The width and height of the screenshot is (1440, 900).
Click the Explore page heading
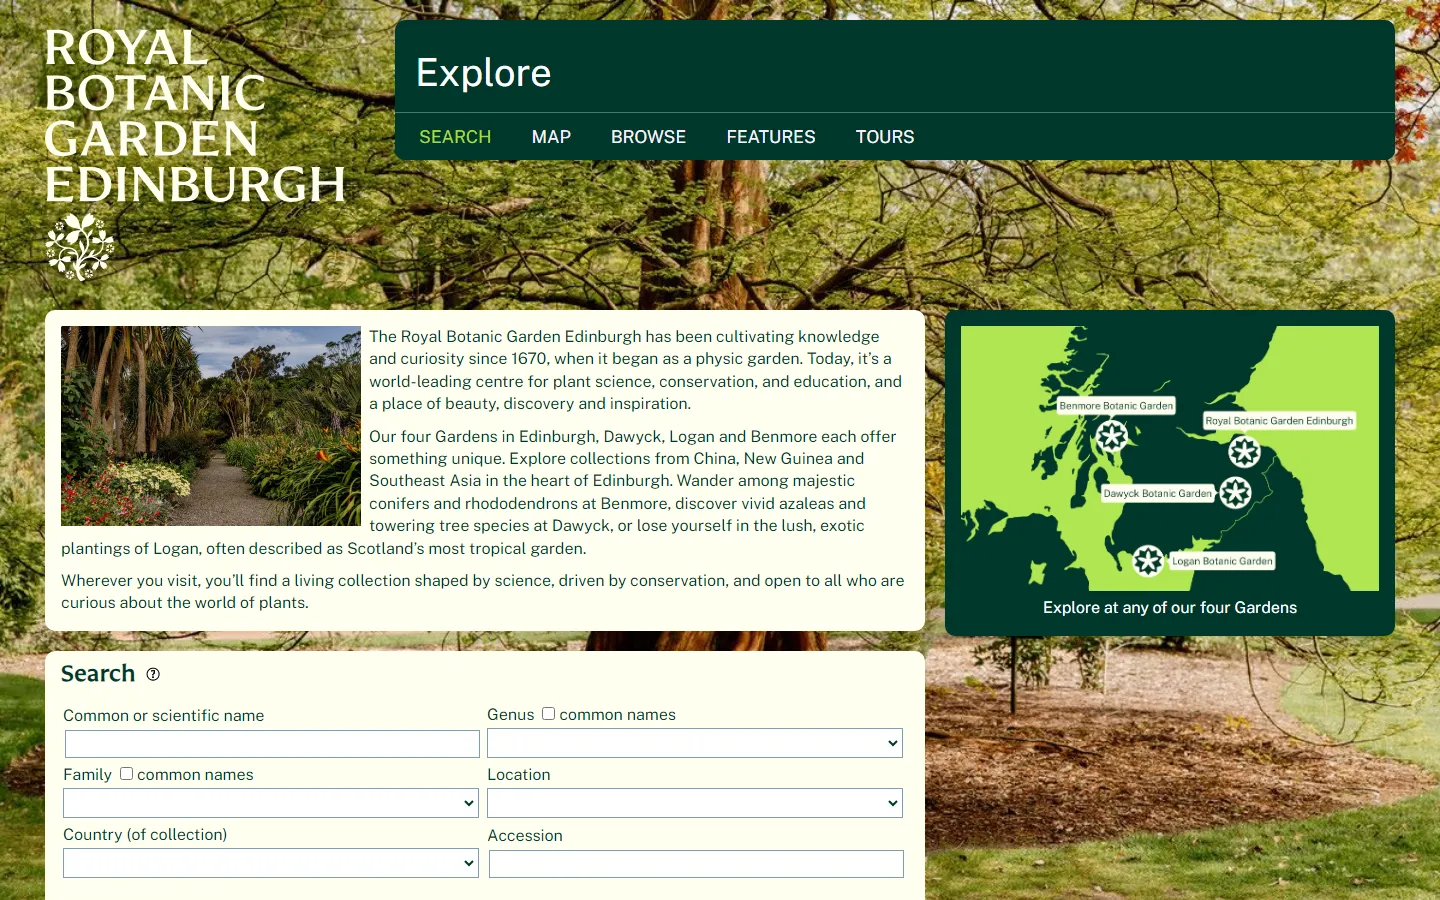coord(484,73)
